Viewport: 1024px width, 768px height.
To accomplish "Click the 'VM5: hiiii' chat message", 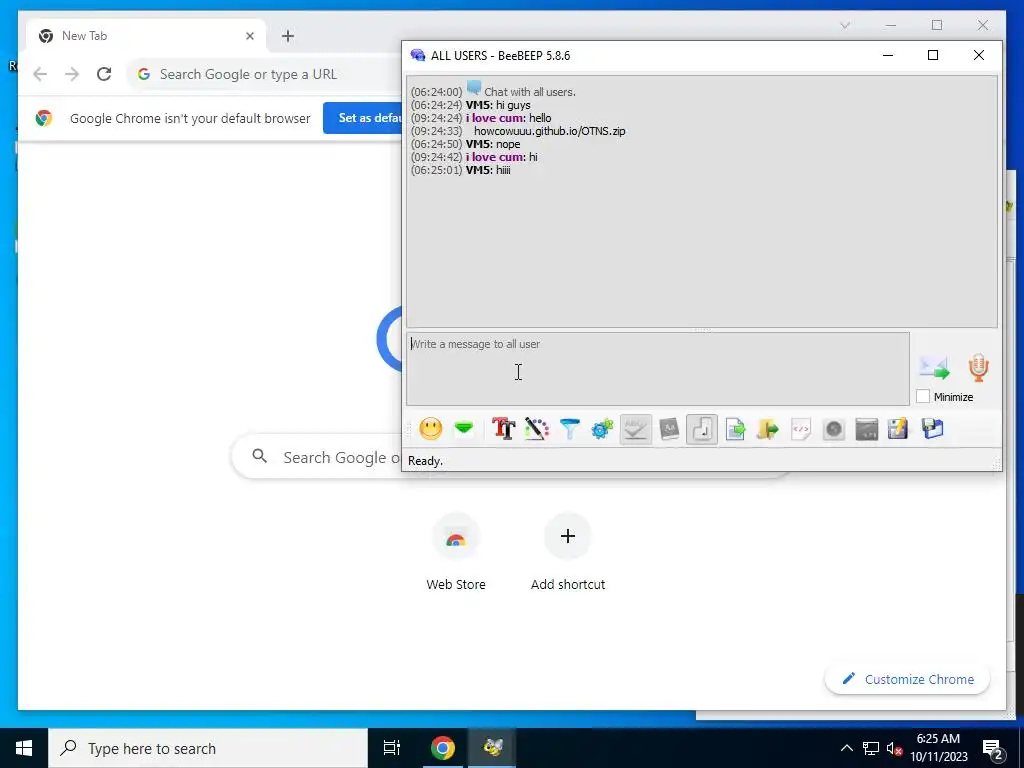I will coord(488,170).
